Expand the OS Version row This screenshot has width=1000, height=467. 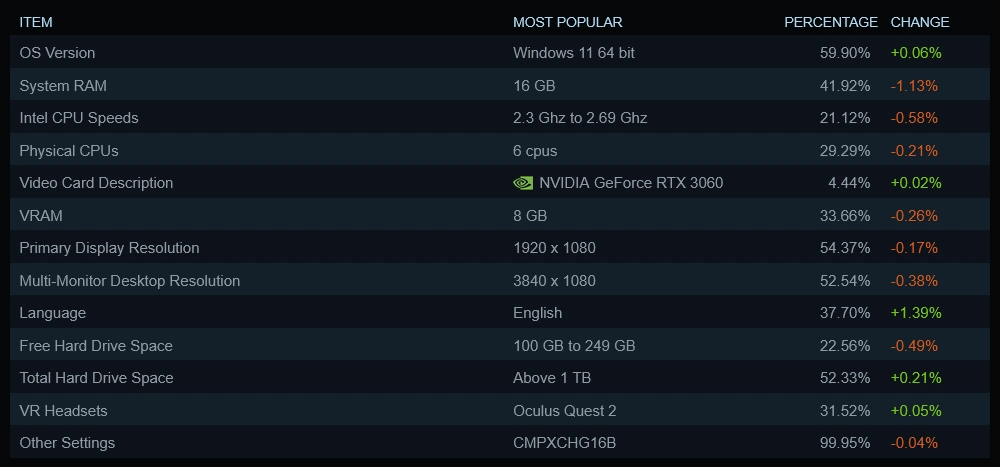pos(58,52)
